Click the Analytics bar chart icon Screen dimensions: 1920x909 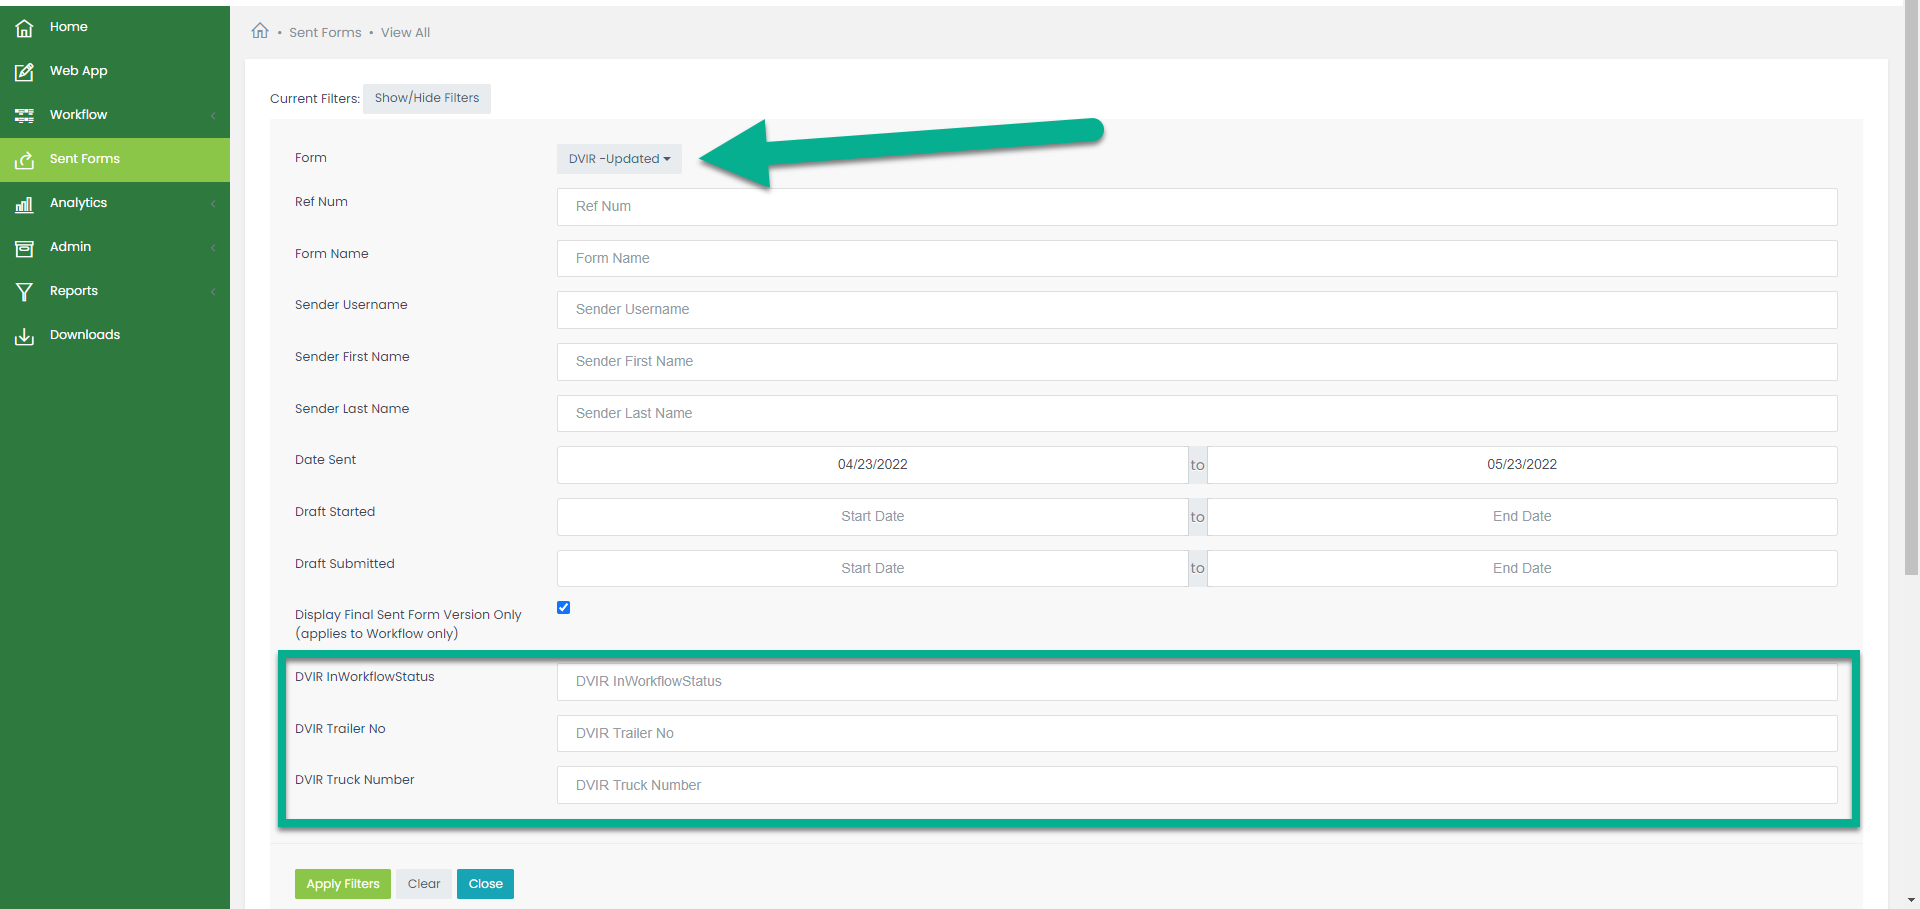tap(24, 204)
